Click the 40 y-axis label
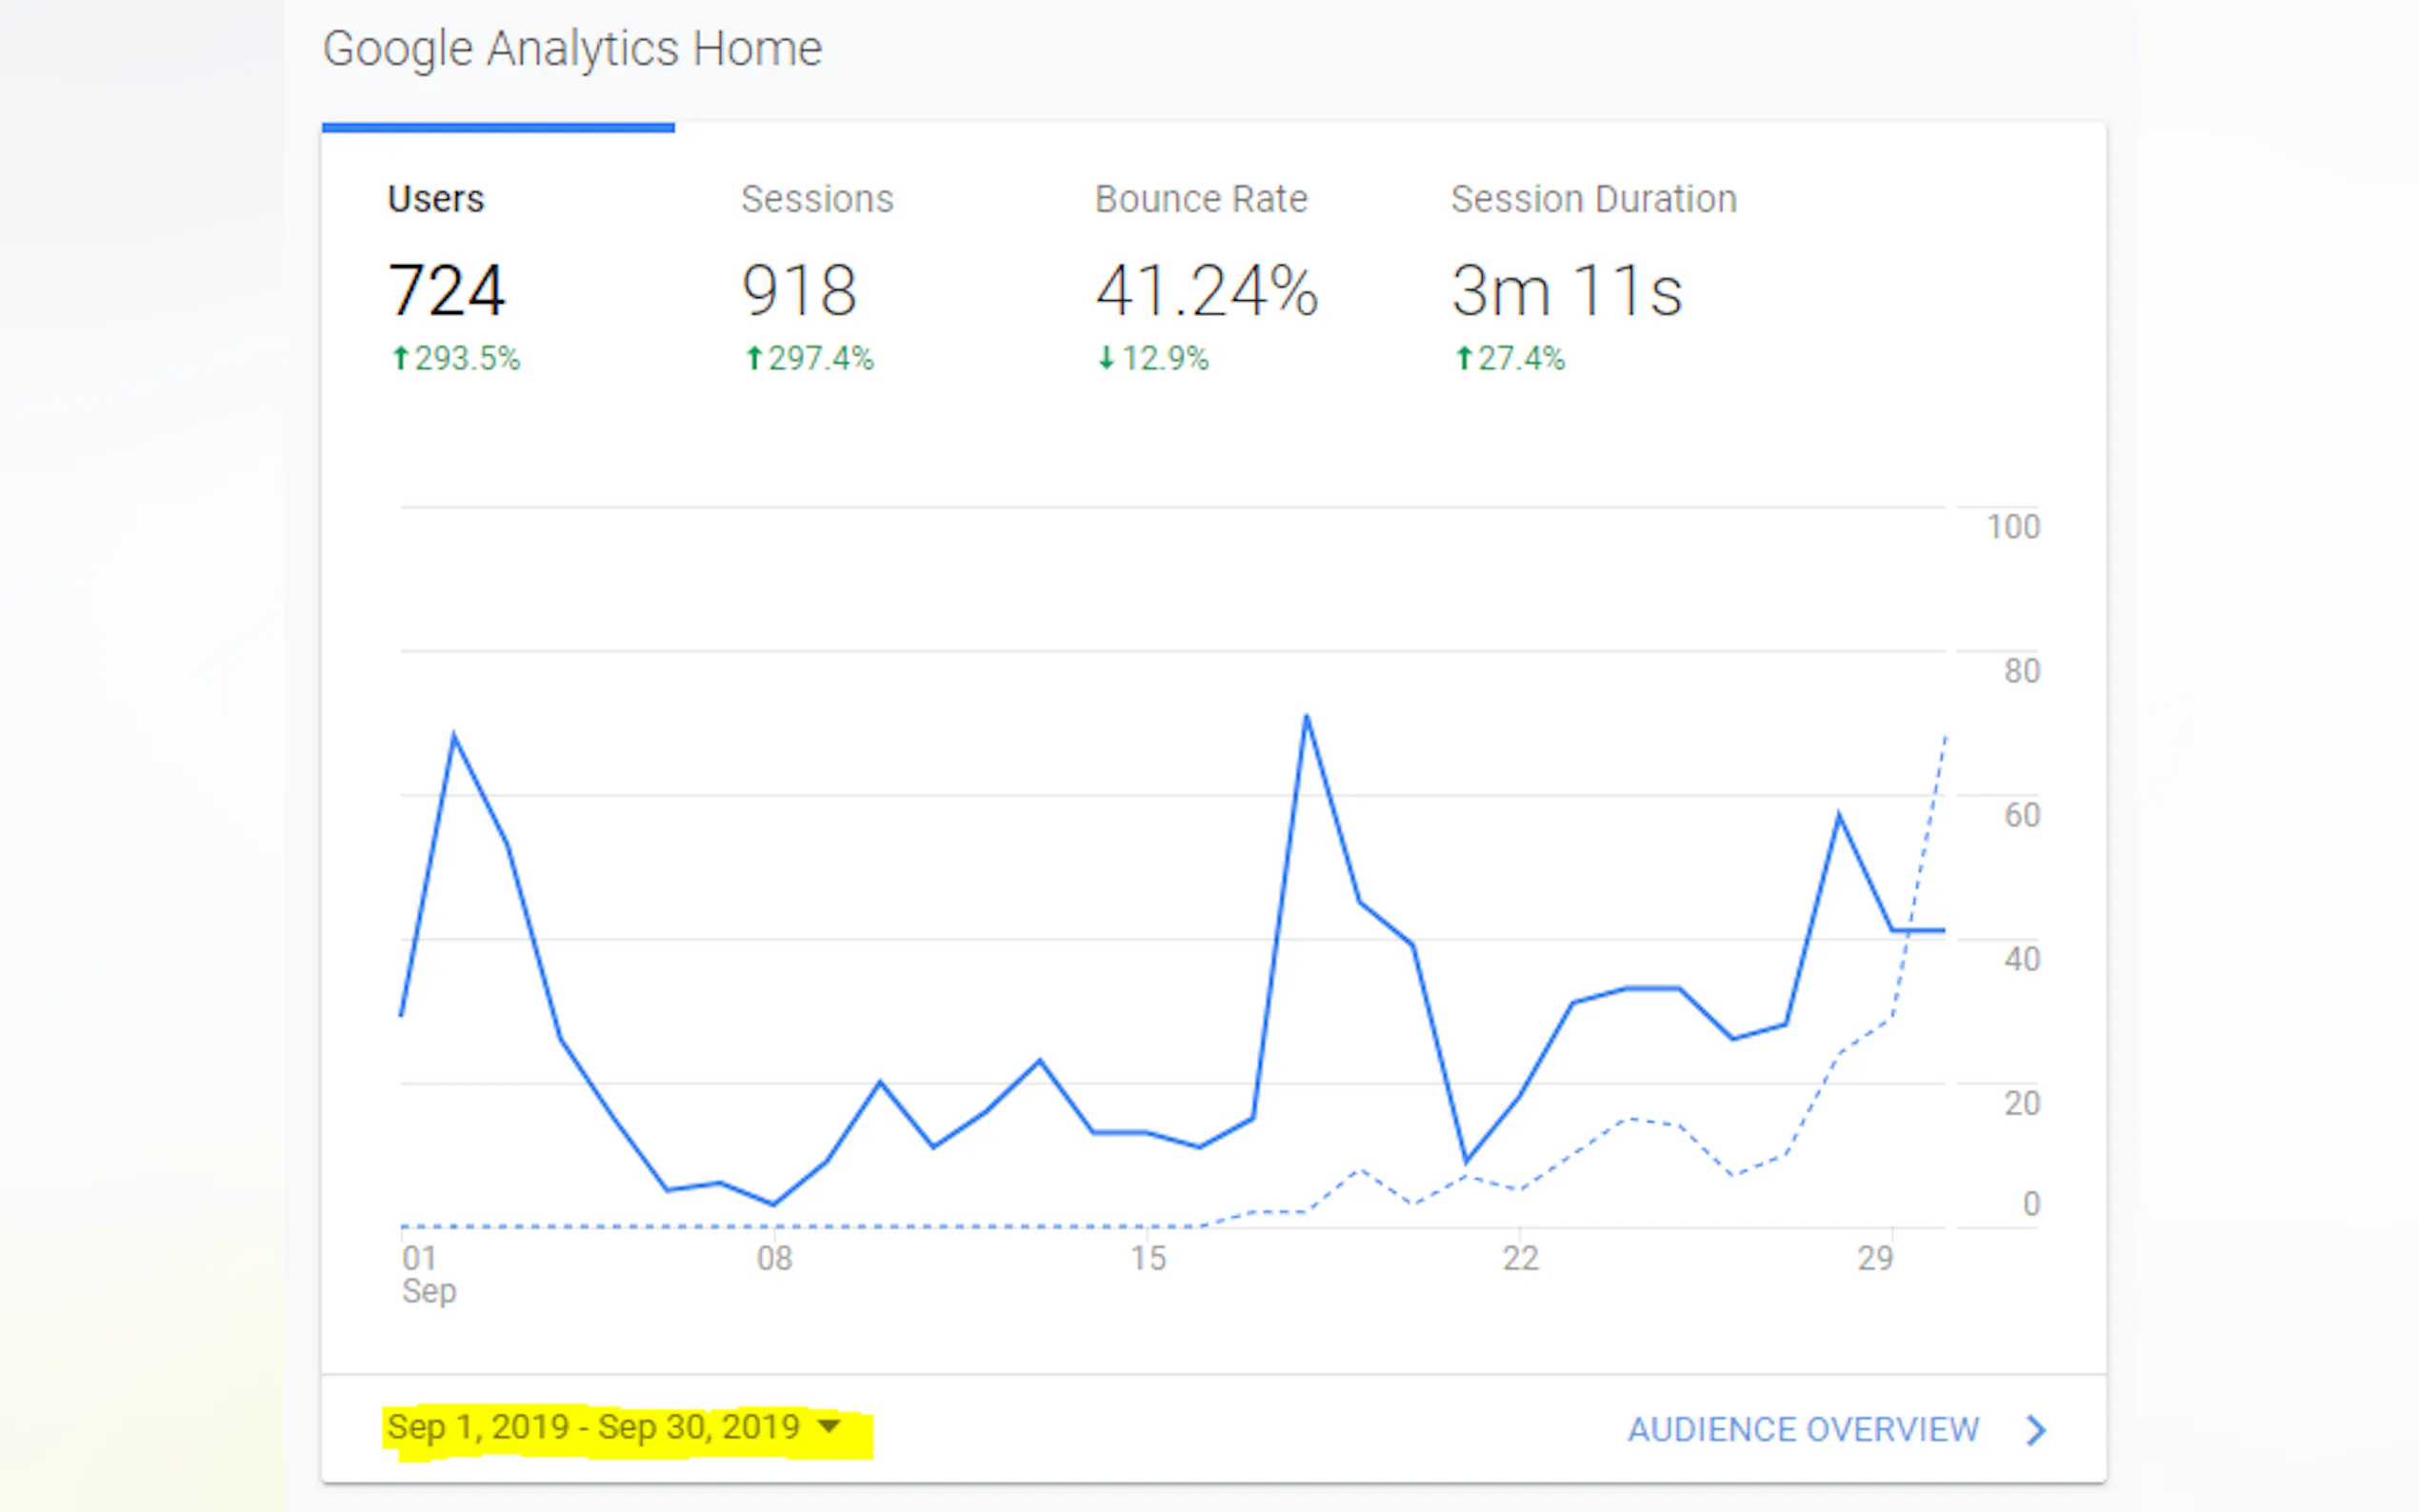 tap(2021, 959)
